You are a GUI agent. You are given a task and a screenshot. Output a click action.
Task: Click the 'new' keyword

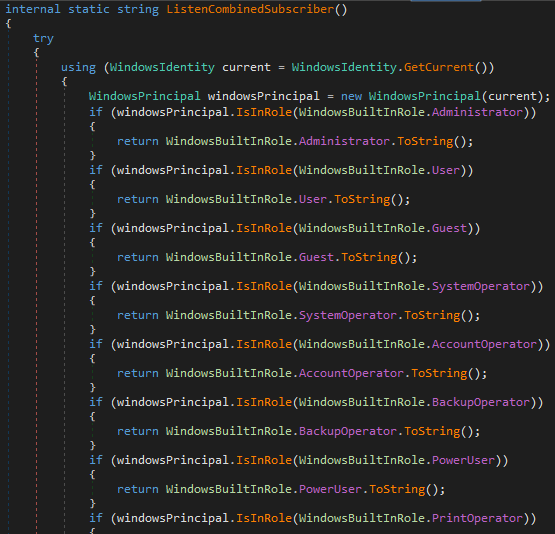click(x=351, y=96)
